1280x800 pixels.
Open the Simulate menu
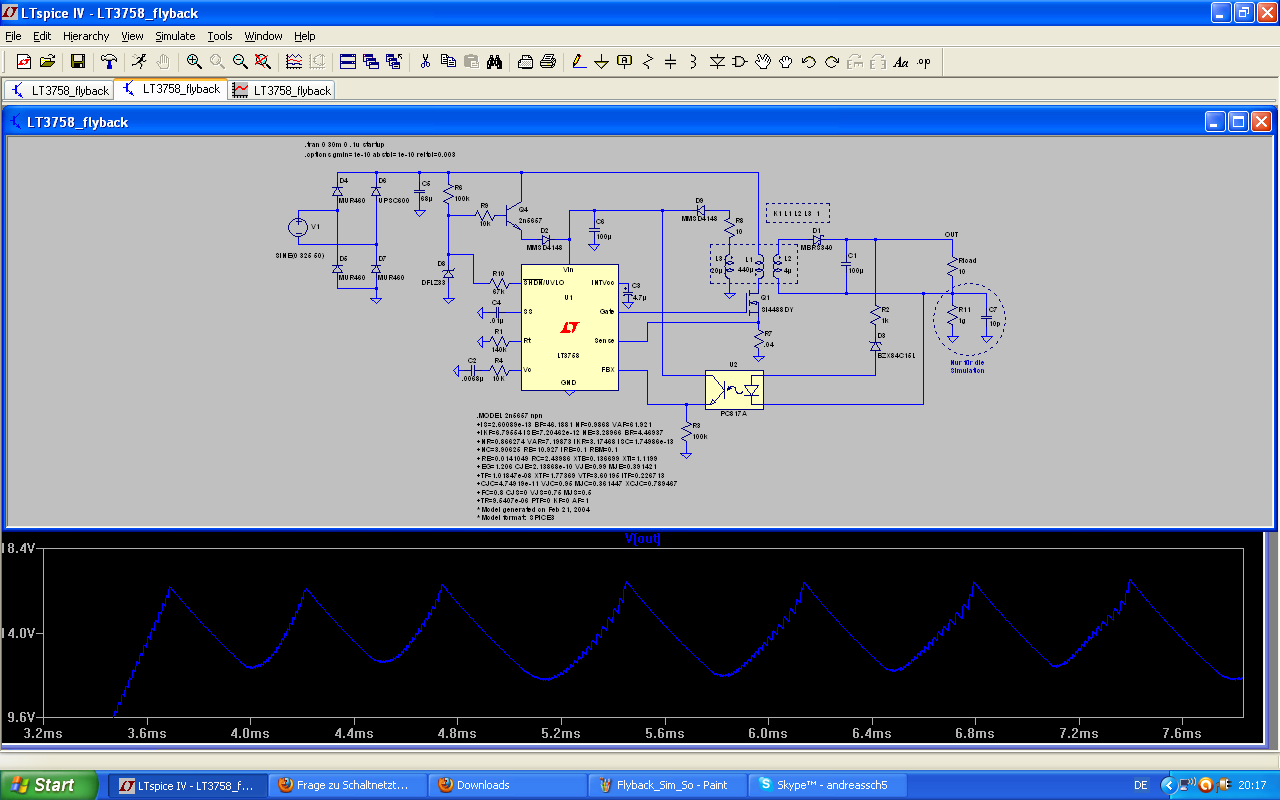click(175, 36)
